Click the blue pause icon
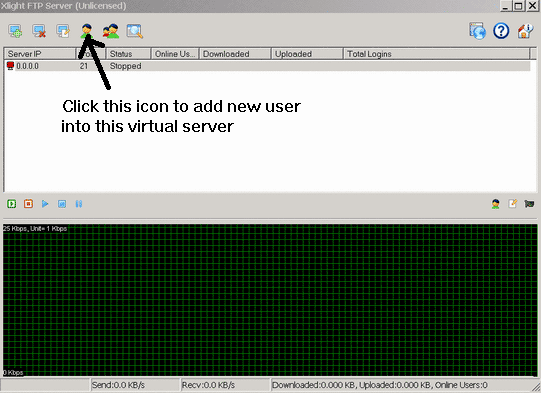 click(79, 204)
